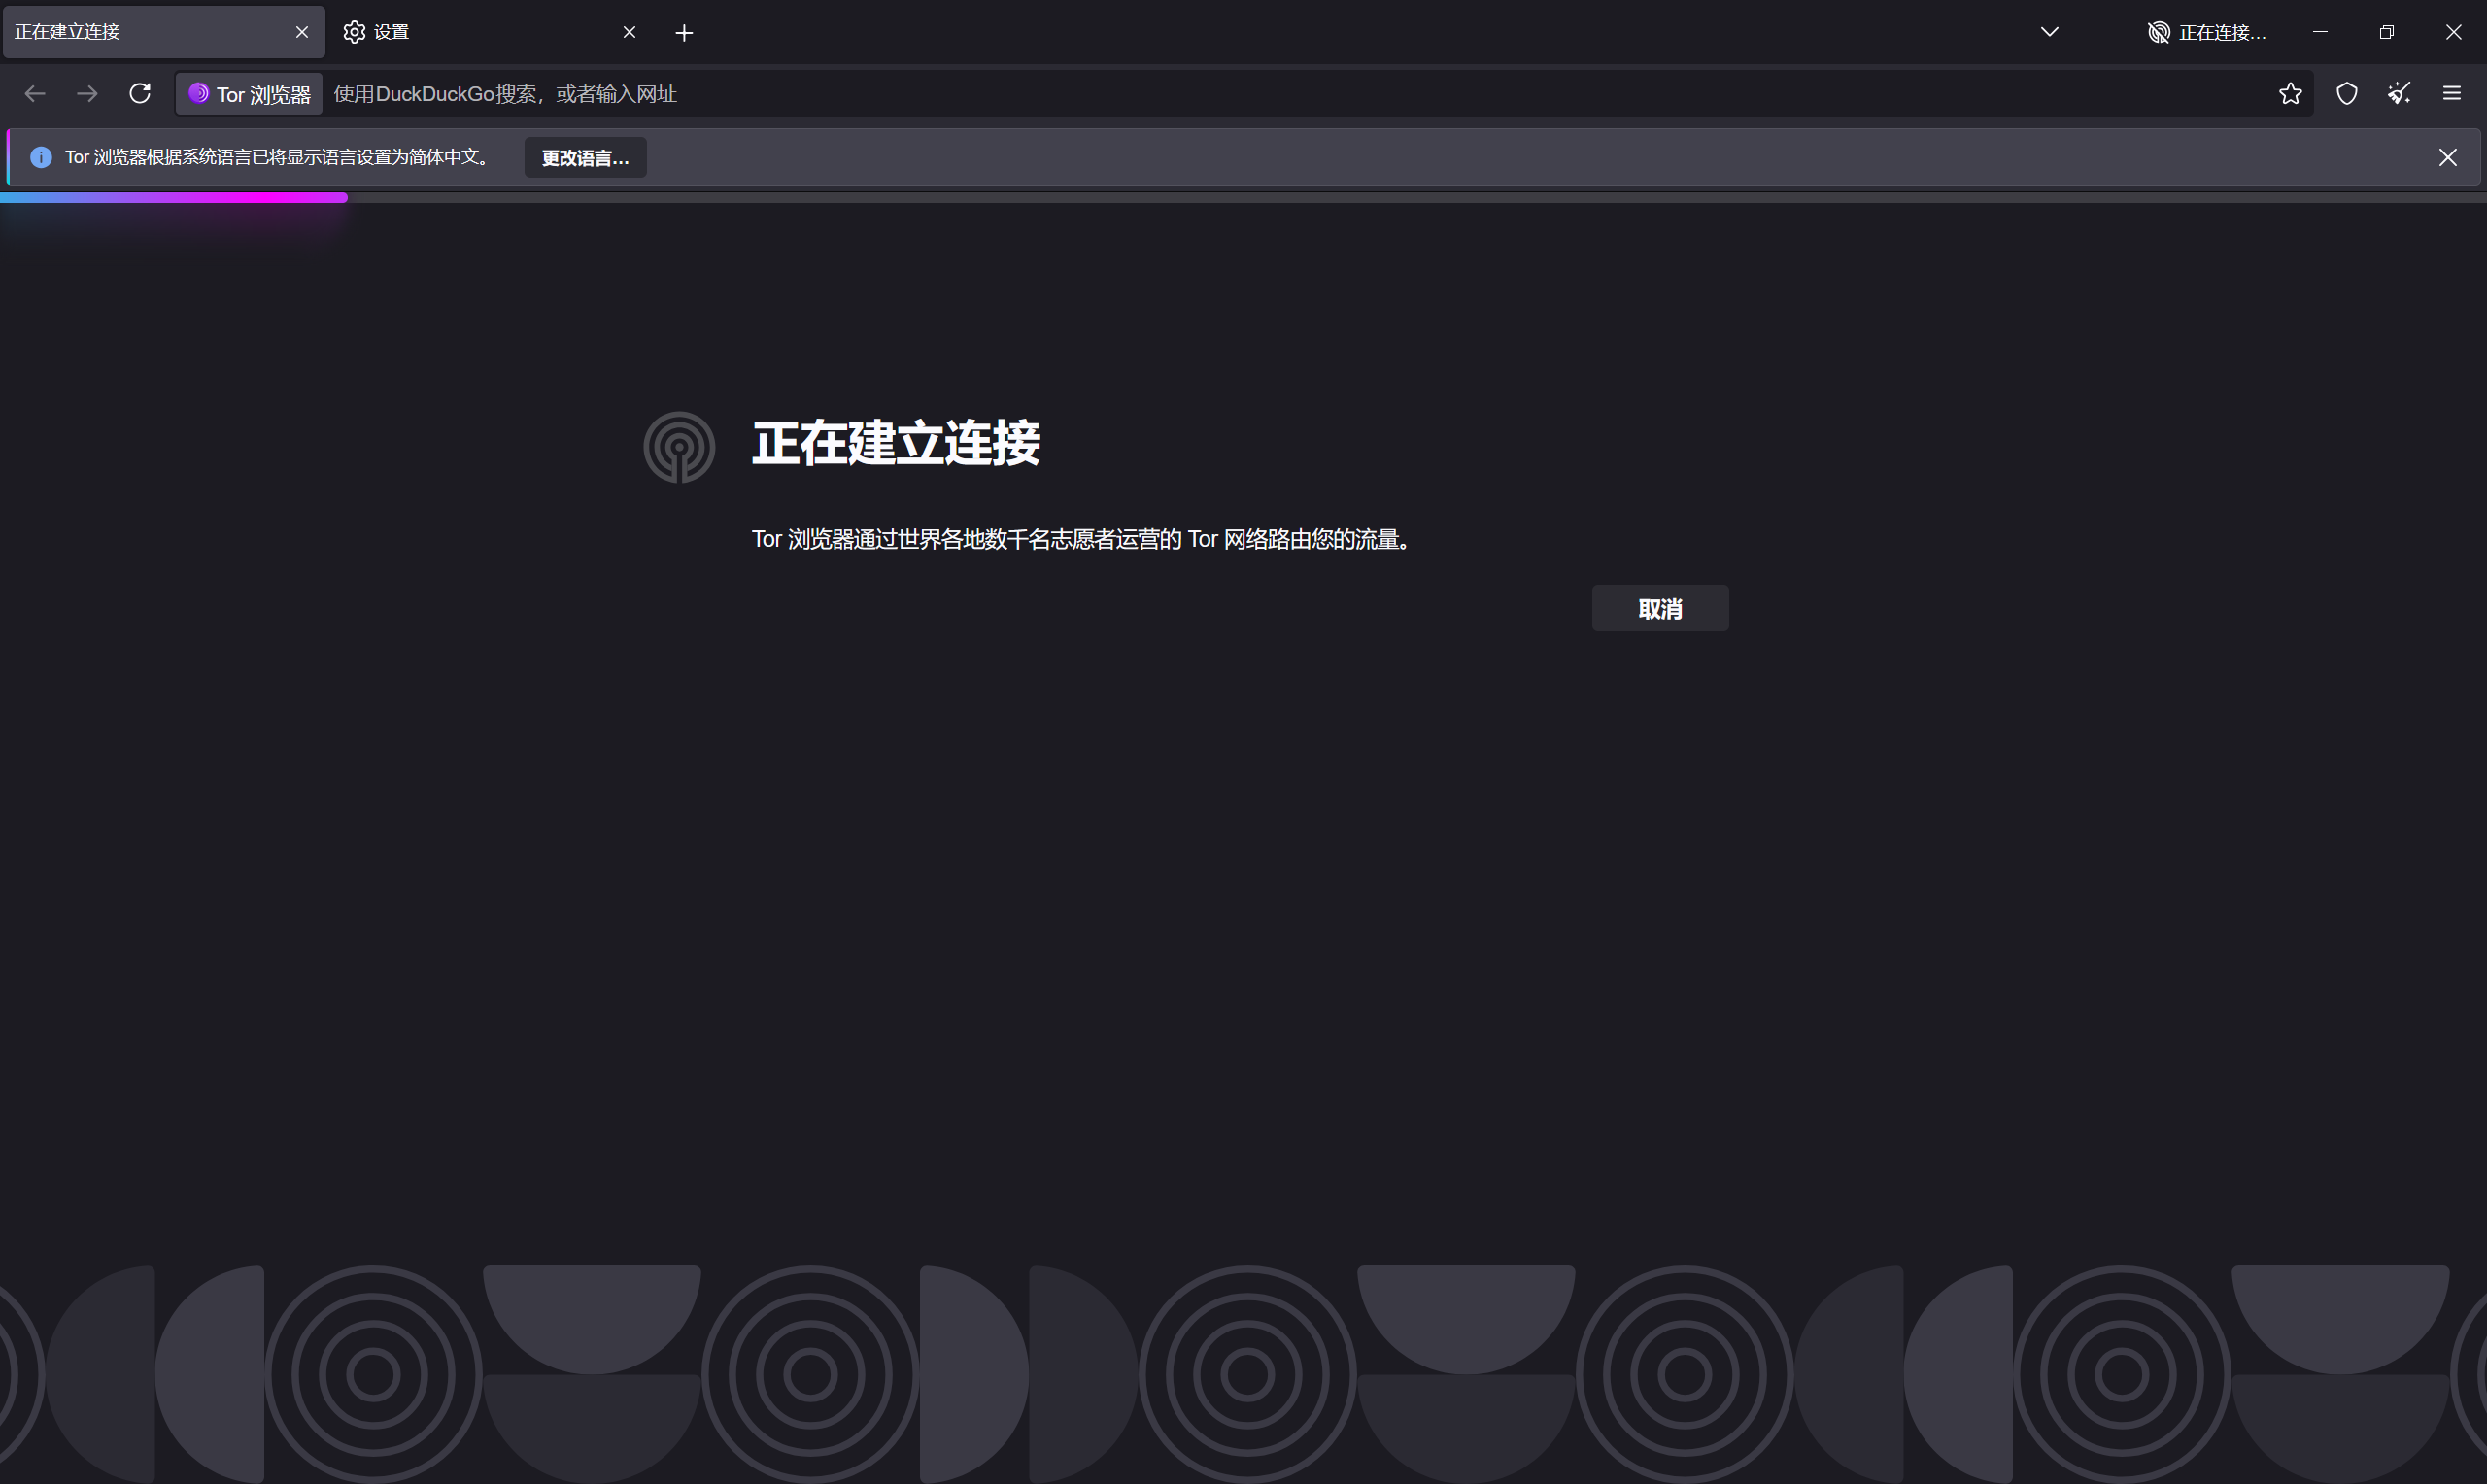
Task: Click the purple connection progress bar
Action: 174,198
